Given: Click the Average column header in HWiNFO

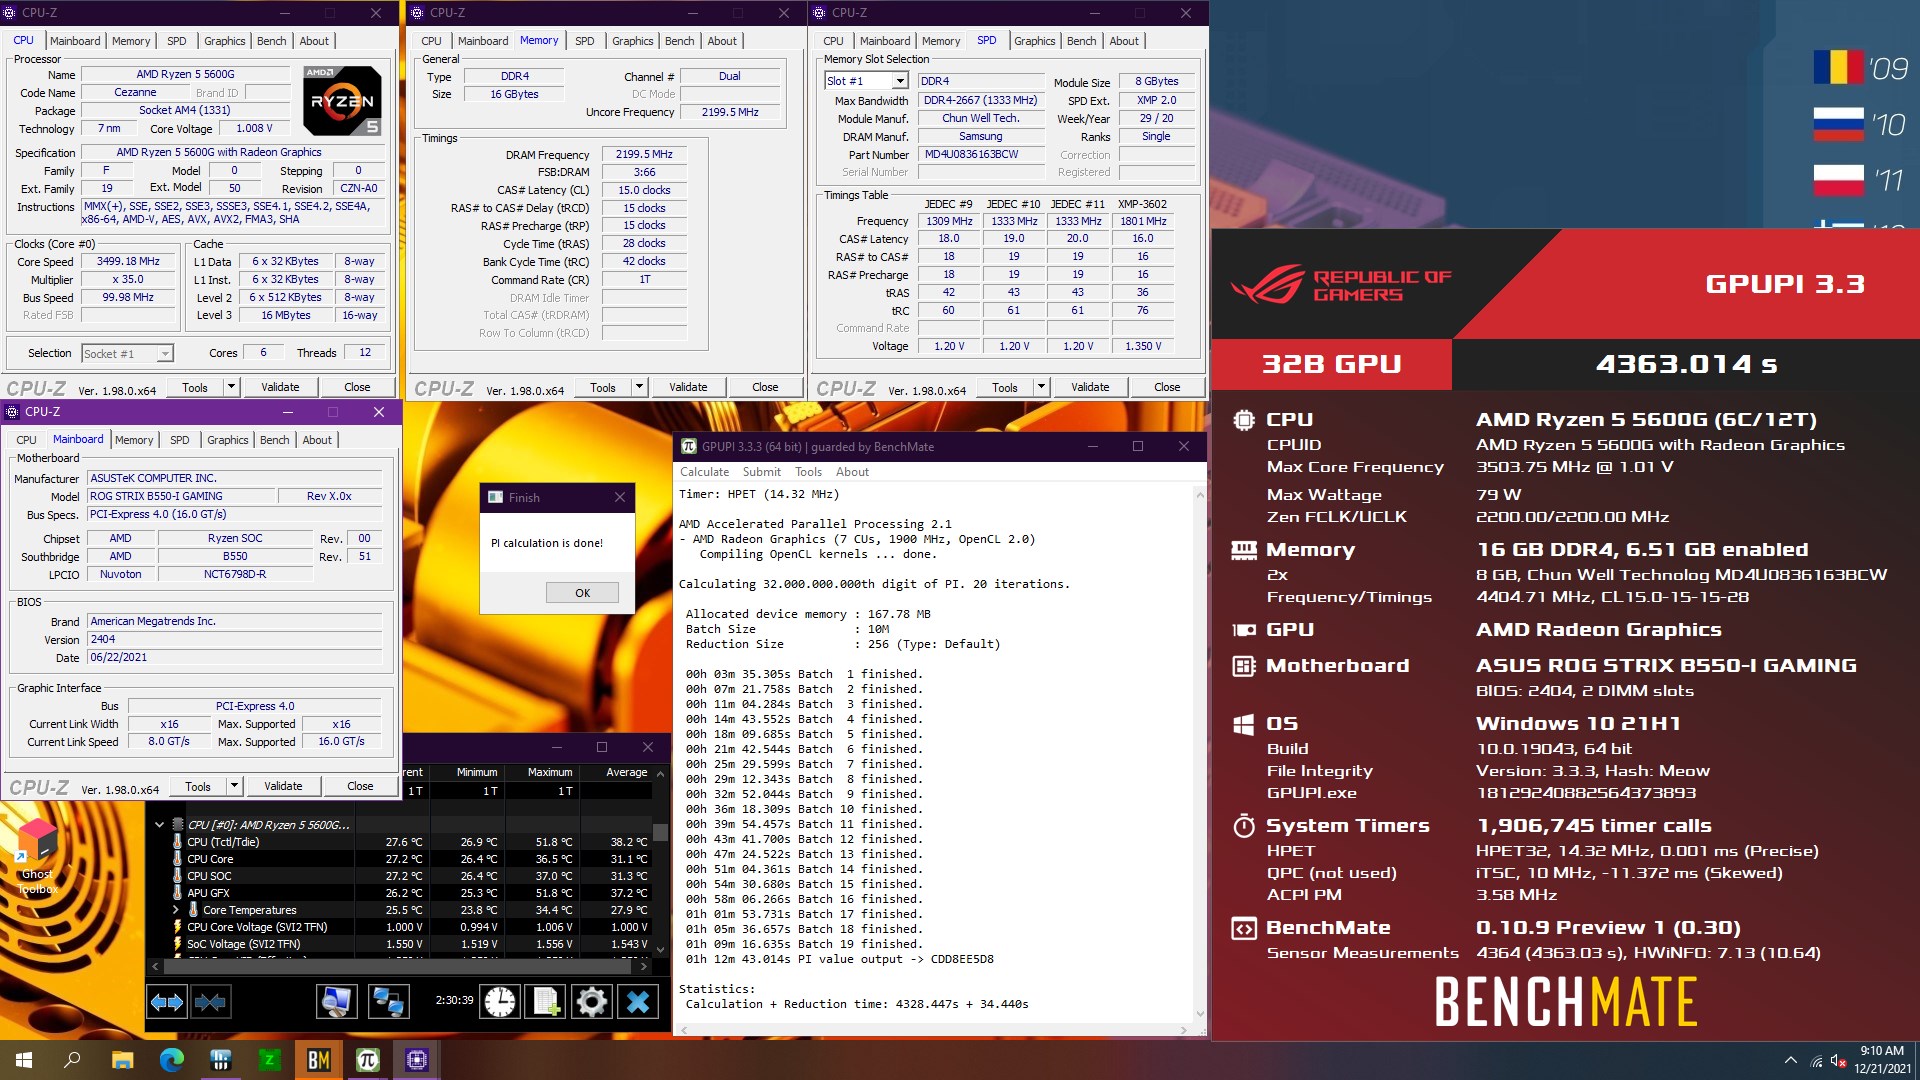Looking at the screenshot, I should 626,772.
